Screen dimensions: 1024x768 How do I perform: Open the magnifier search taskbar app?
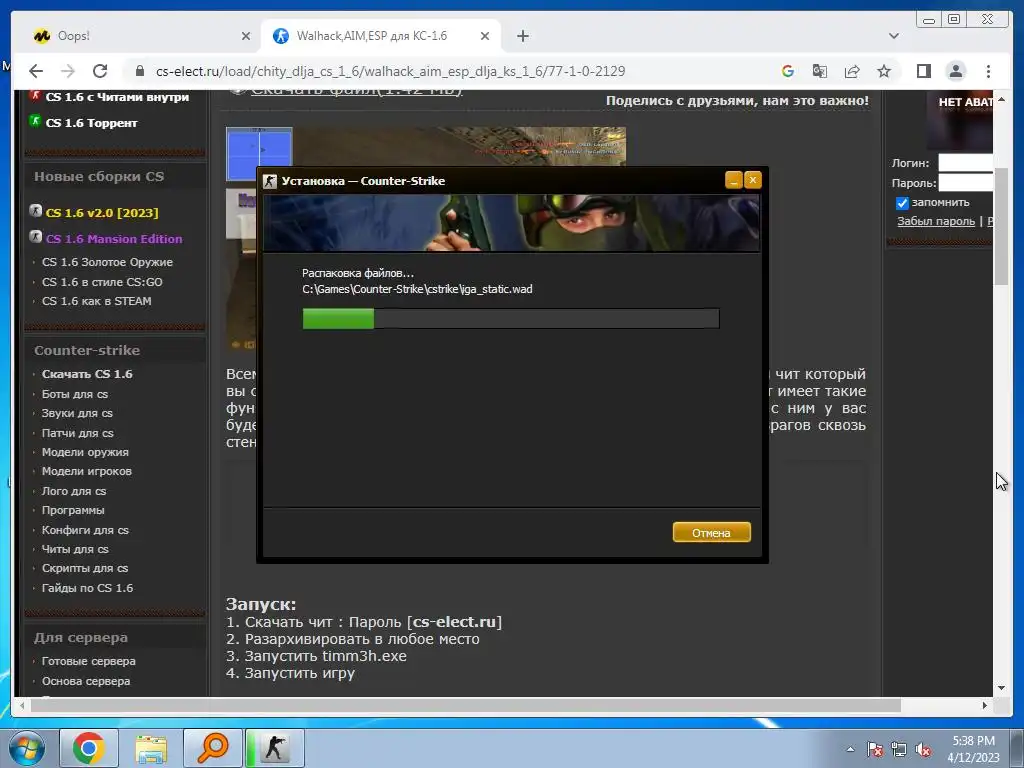(213, 748)
